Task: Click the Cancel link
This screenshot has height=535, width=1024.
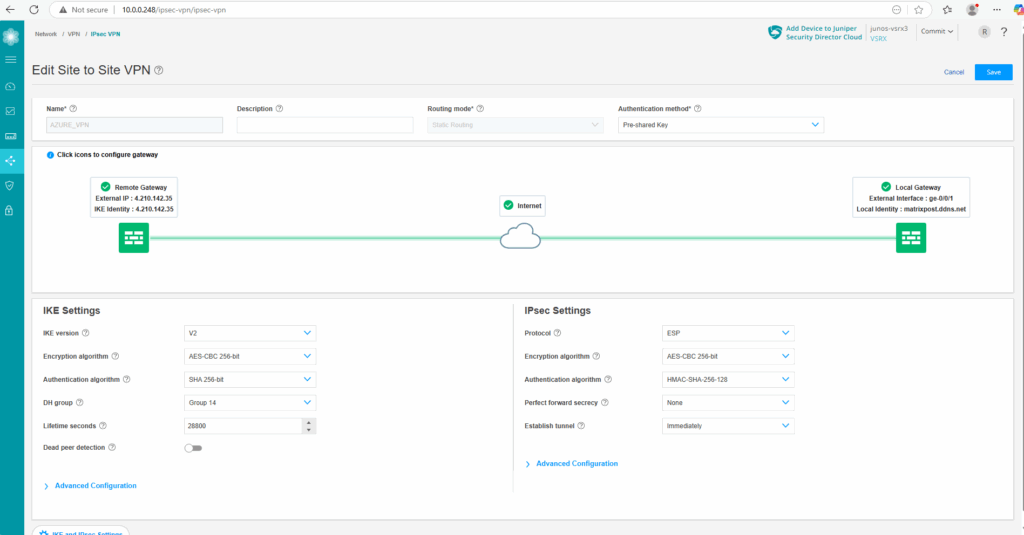Action: (953, 72)
